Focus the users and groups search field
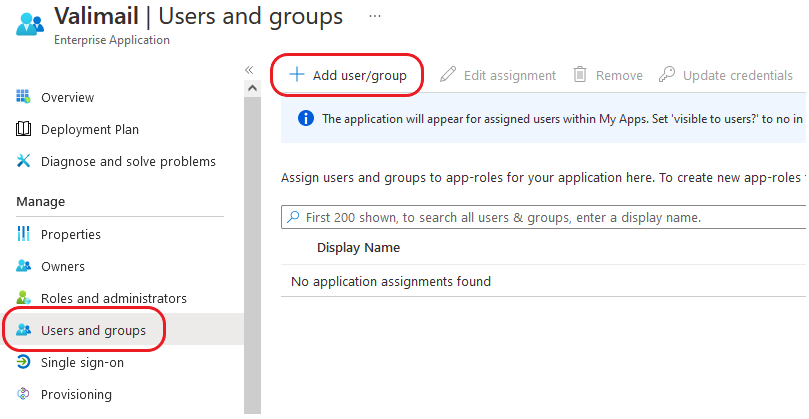The image size is (809, 419). 544,217
